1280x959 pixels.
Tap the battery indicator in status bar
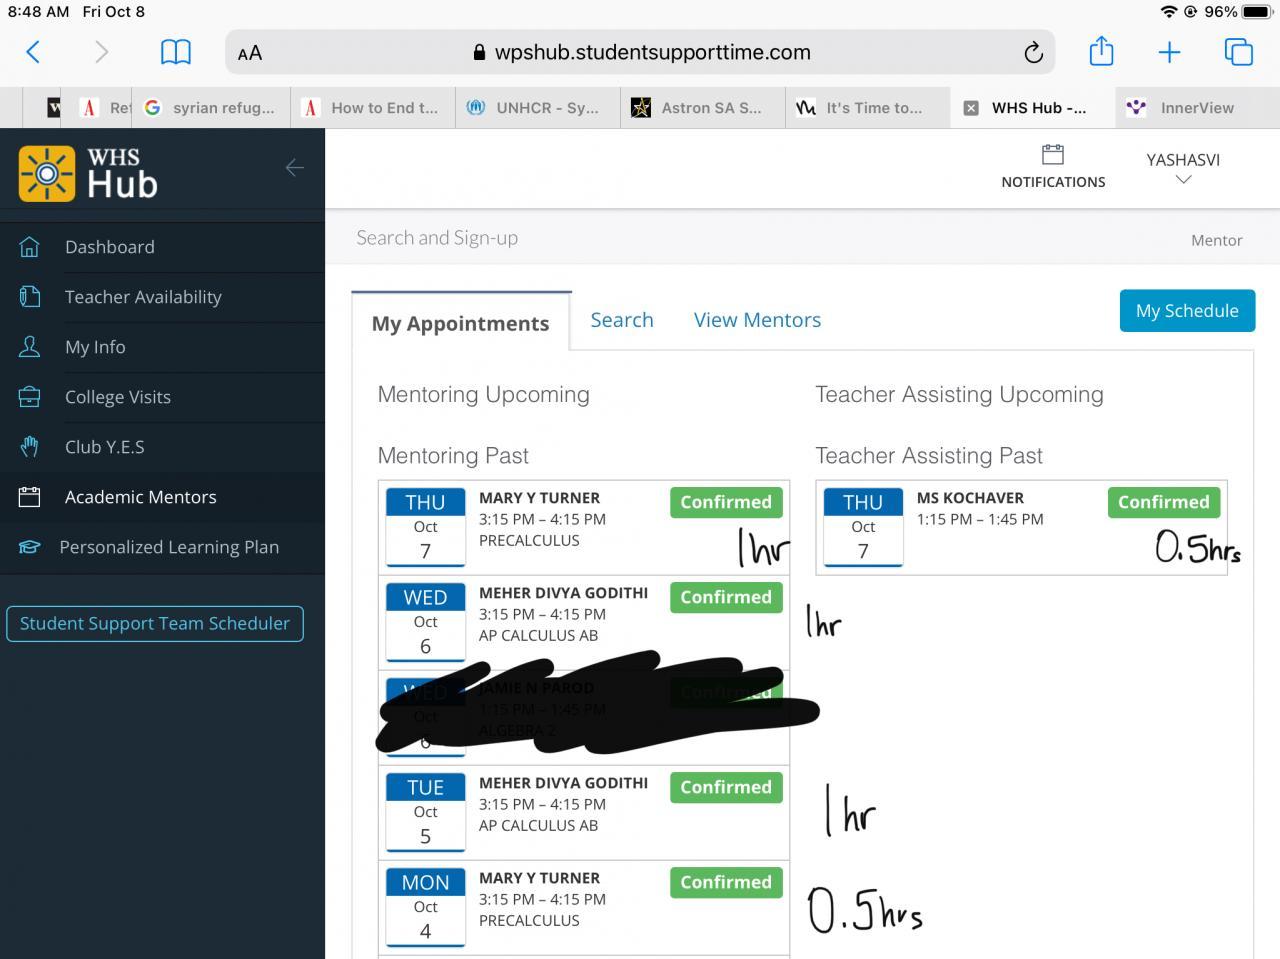1257,12
